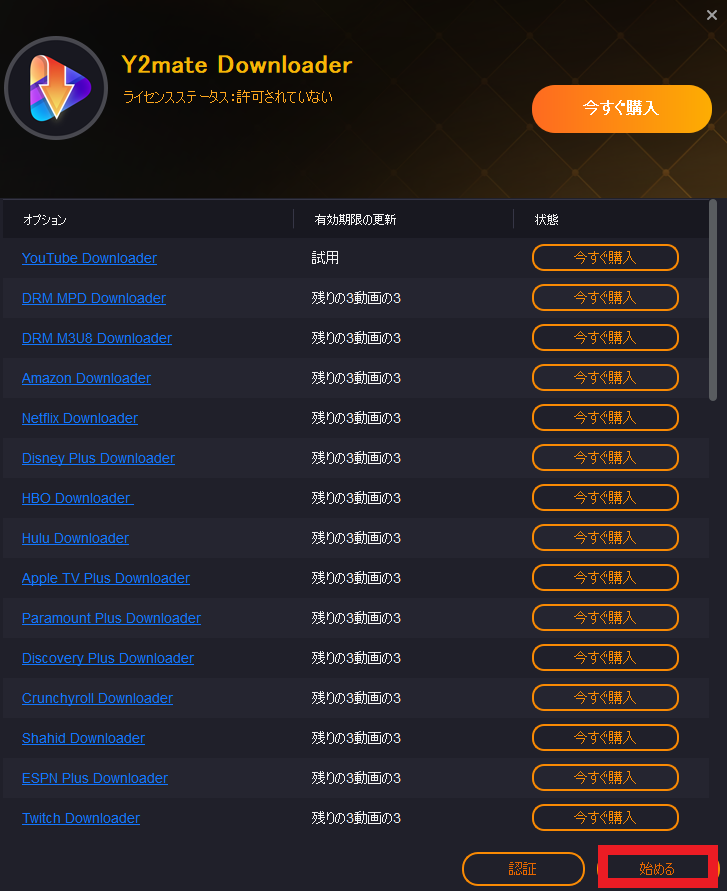Click the 始める button
Screen dimensions: 727x891
(x=657, y=869)
